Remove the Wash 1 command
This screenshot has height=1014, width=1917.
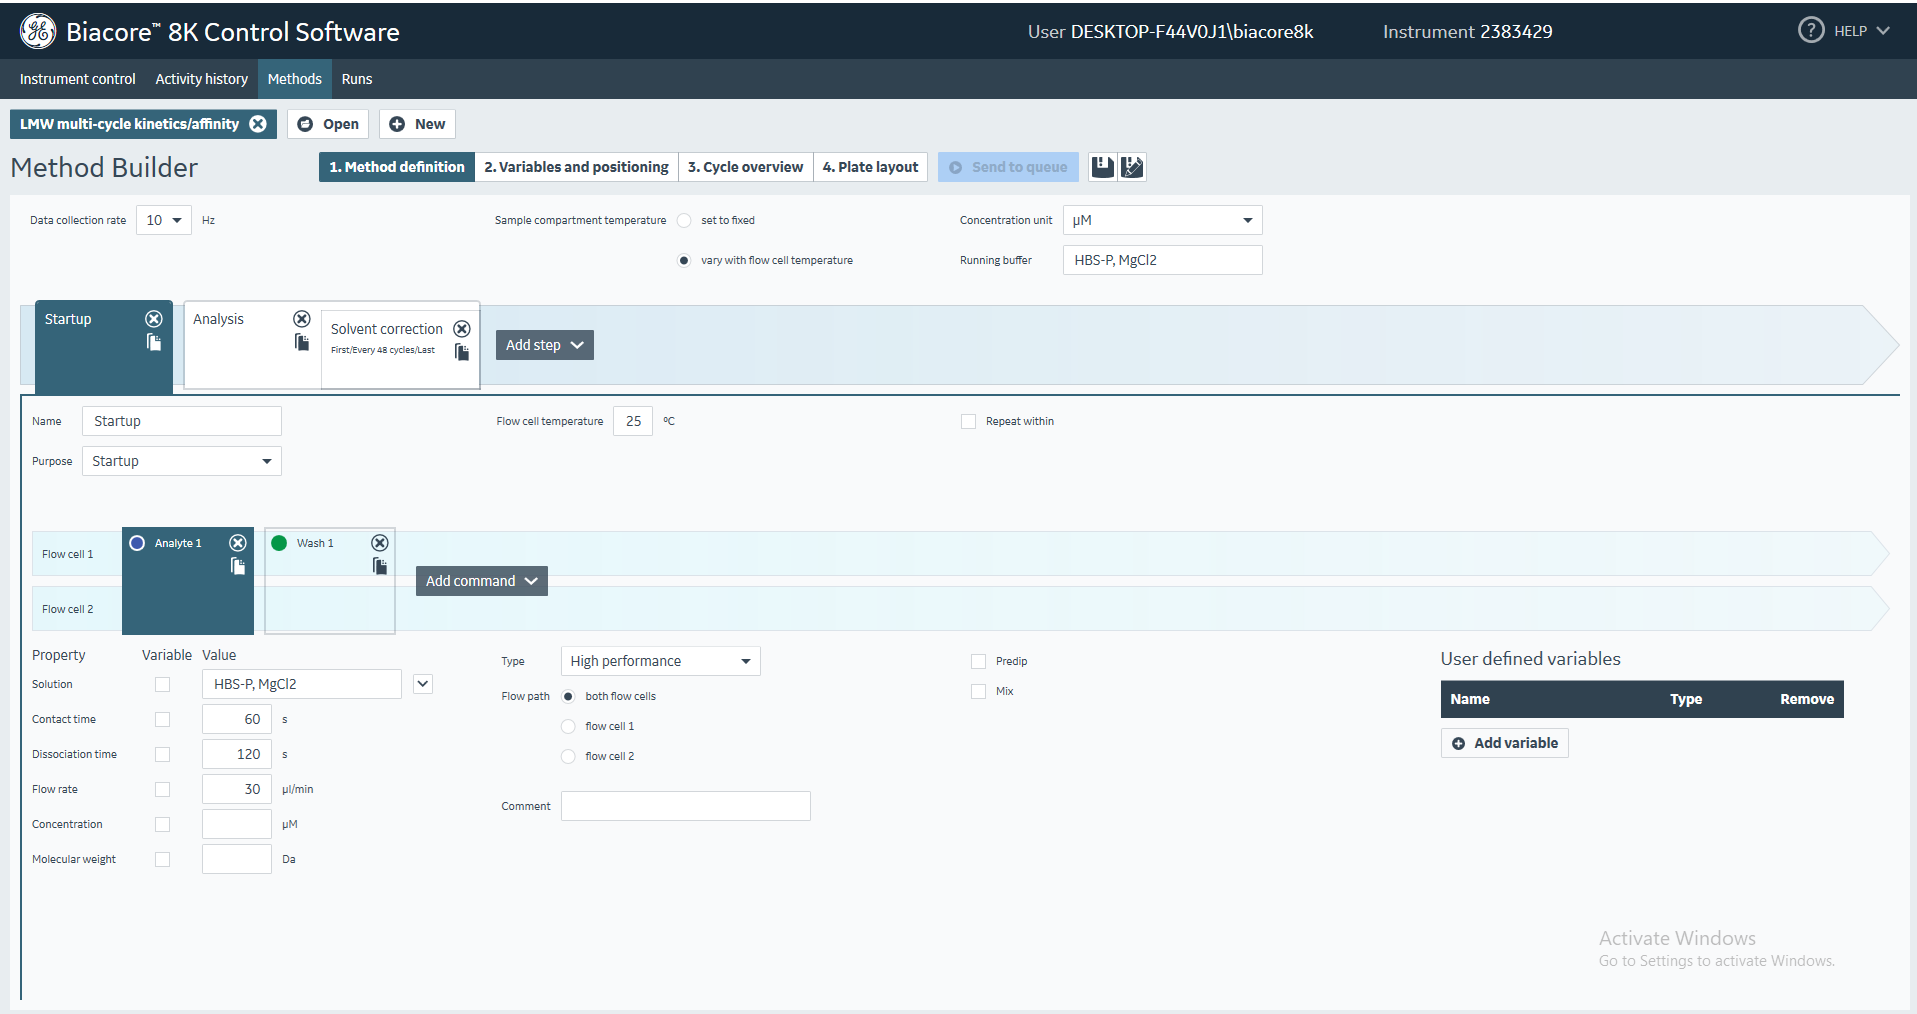pos(380,543)
